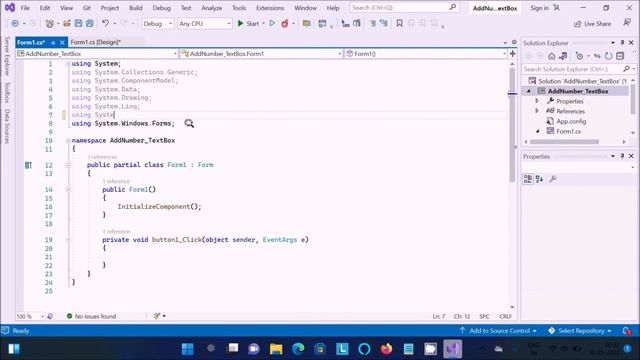The width and height of the screenshot is (640, 360).
Task: Collapse the namespace AddNumber_TextBox block
Action: (68, 140)
